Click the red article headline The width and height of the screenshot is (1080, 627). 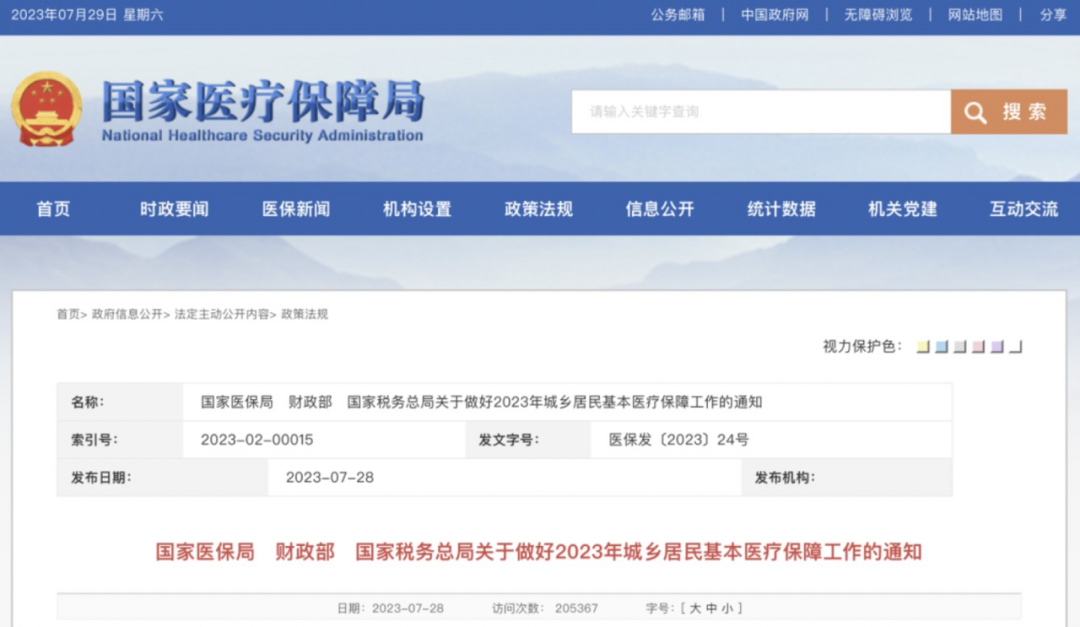539,552
